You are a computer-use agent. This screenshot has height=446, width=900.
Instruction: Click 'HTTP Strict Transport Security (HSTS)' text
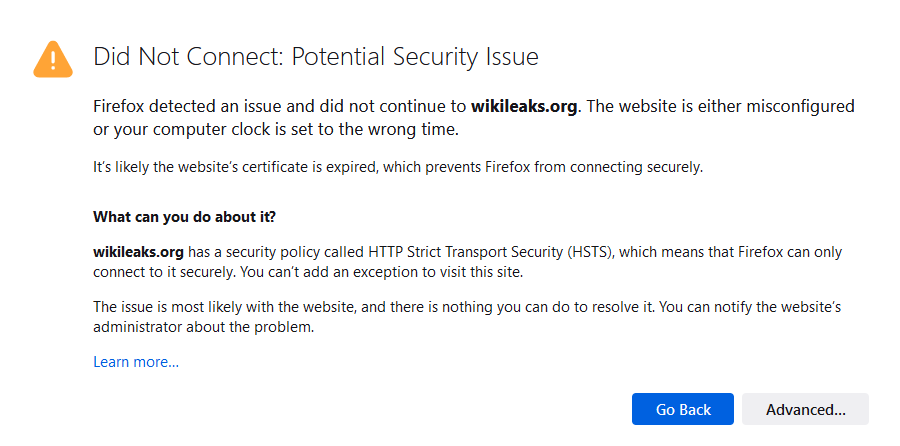coord(473,253)
